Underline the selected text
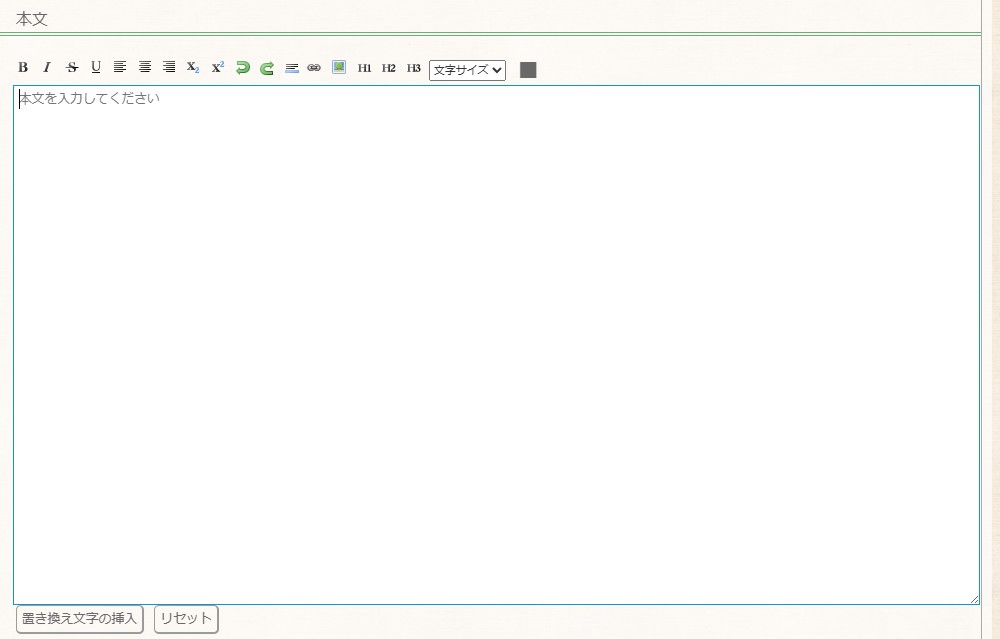 (96, 67)
